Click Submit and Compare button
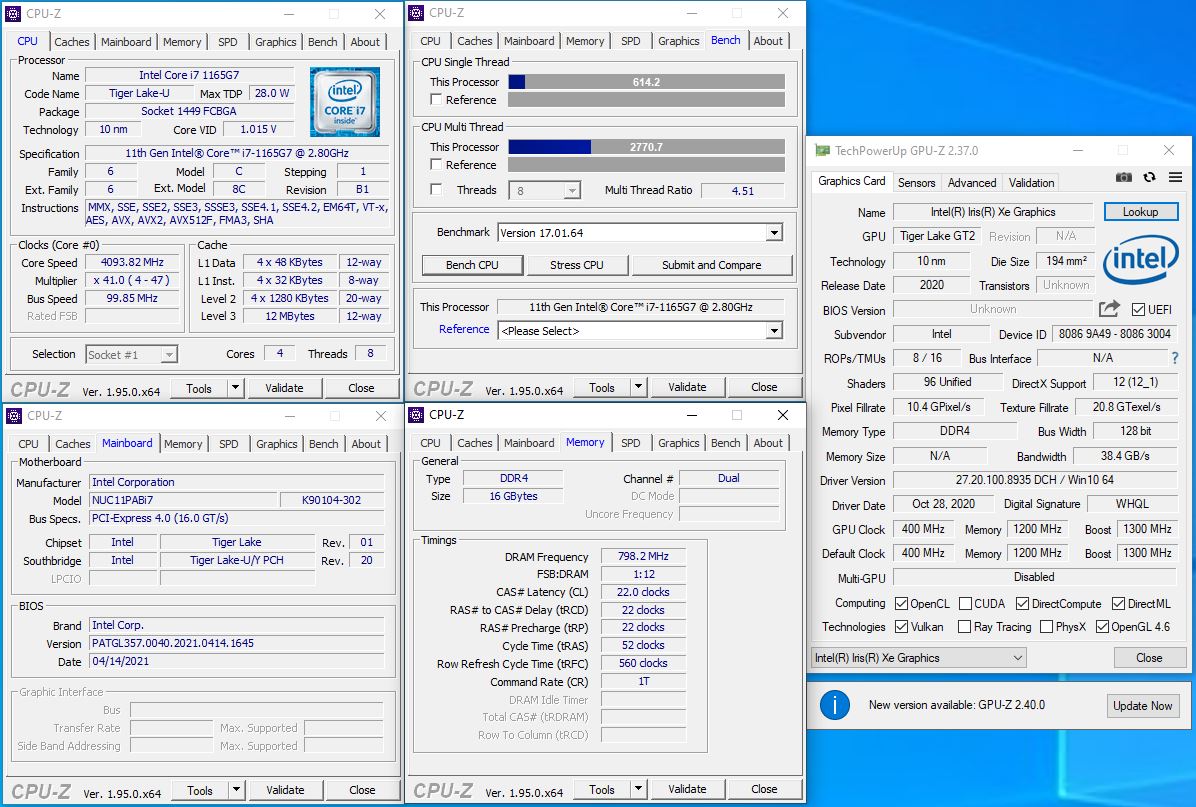 coord(712,265)
